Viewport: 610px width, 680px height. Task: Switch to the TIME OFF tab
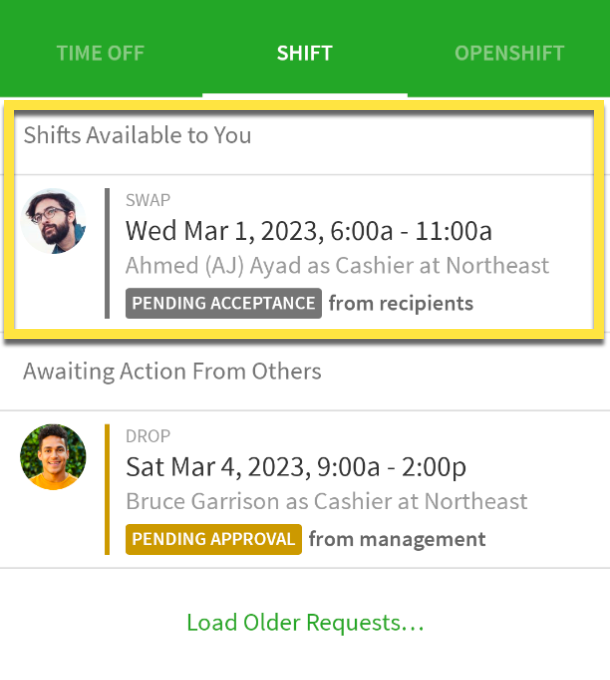pos(100,53)
